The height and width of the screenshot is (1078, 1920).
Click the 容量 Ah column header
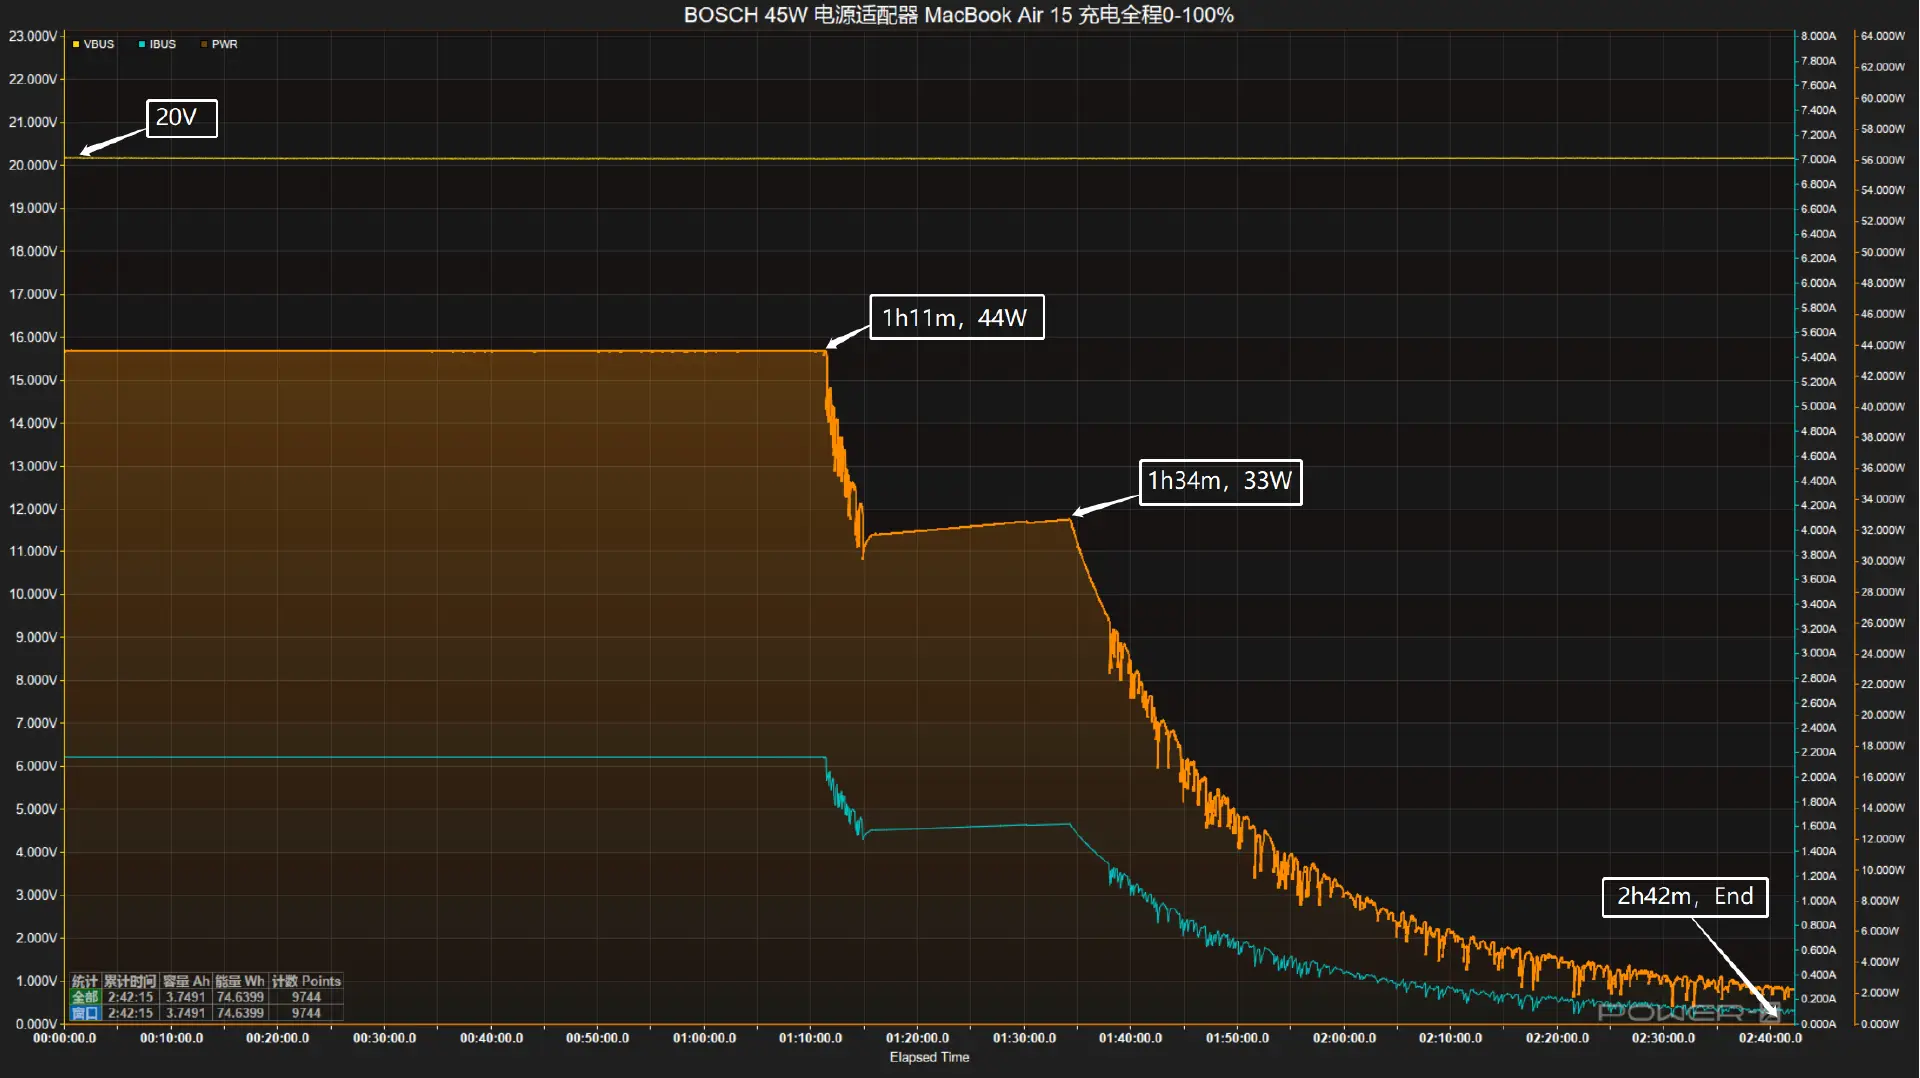click(x=186, y=981)
